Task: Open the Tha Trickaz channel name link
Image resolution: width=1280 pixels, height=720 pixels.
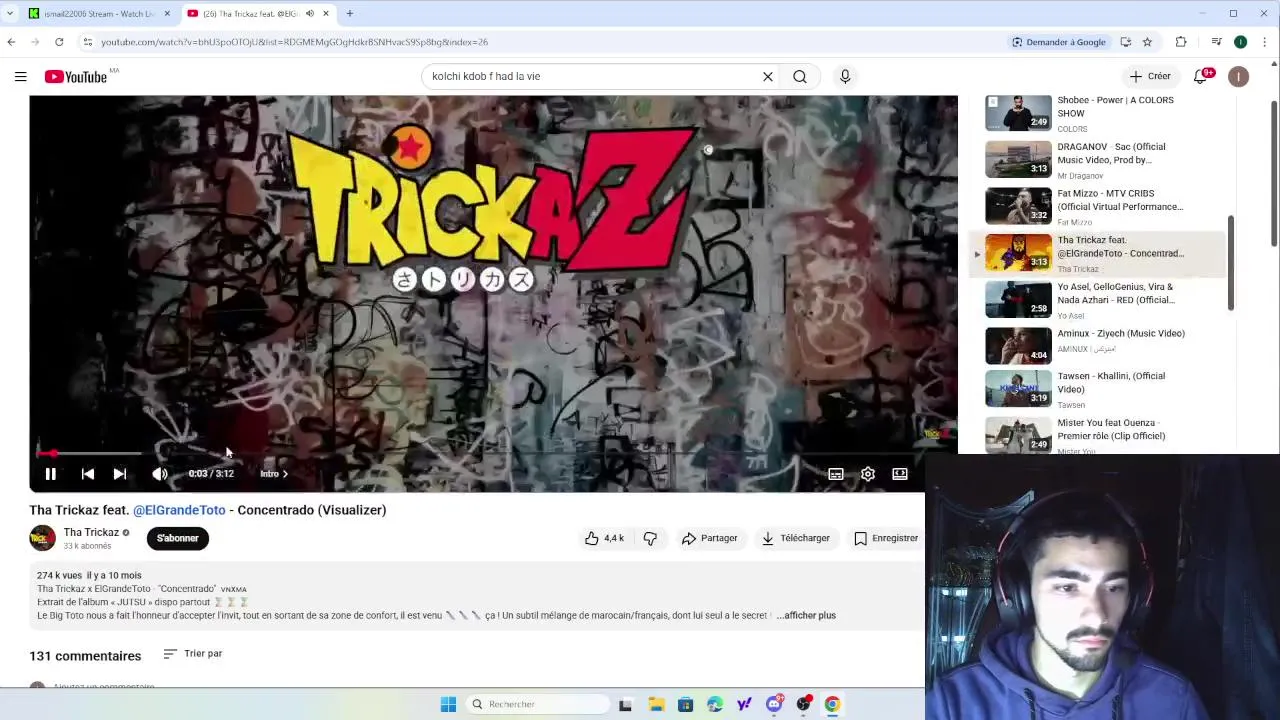Action: tap(91, 532)
